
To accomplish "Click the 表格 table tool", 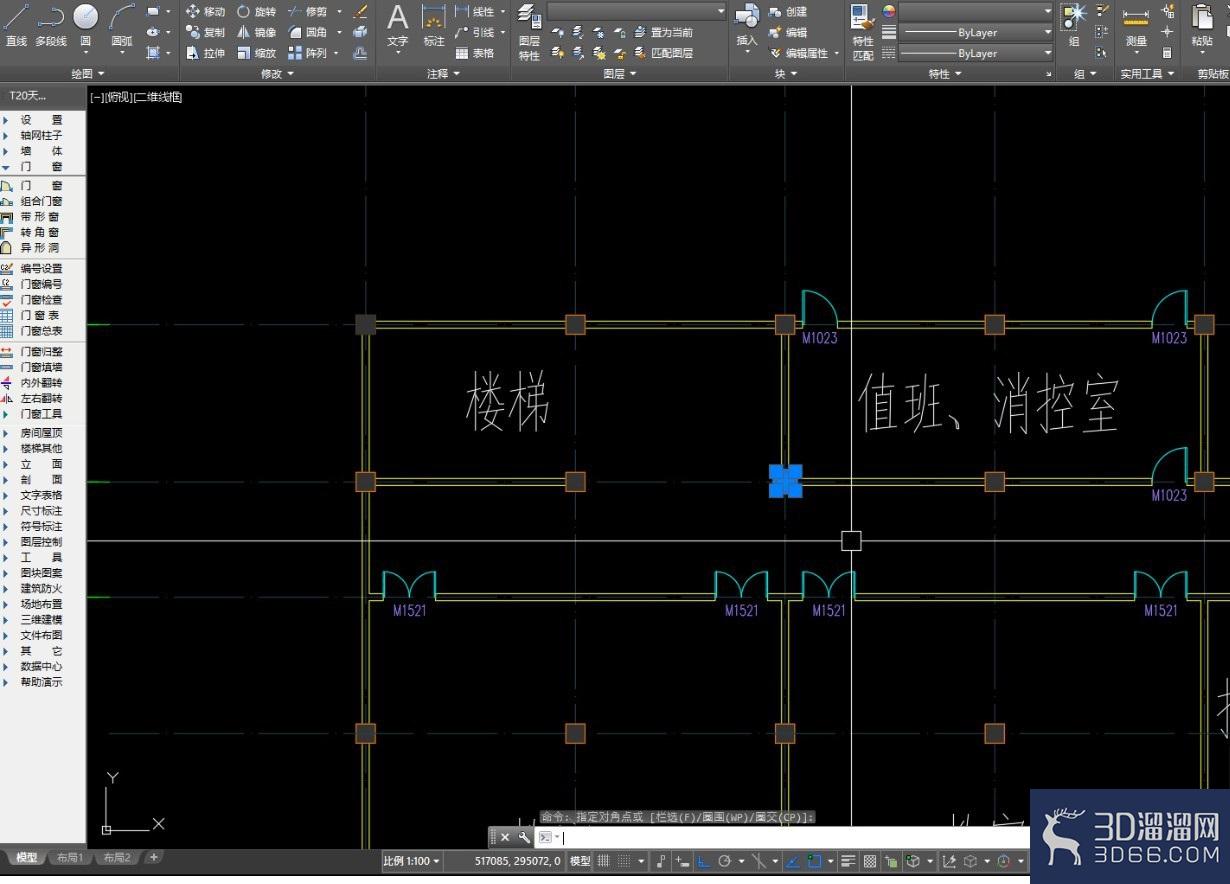I will pyautogui.click(x=475, y=53).
